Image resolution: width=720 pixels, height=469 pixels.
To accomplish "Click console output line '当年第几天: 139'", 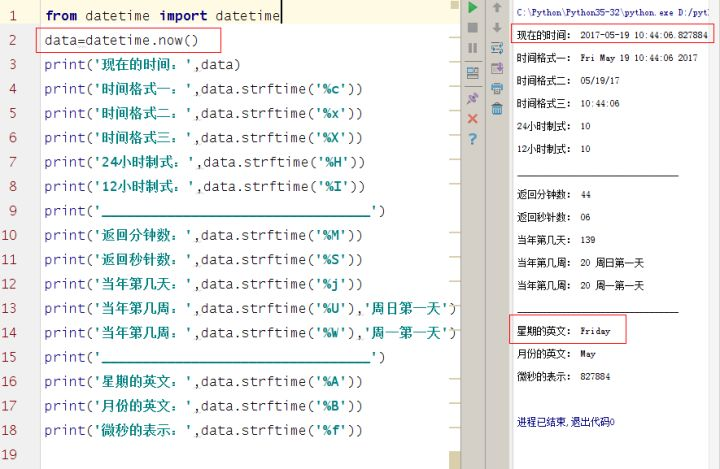I will [556, 240].
